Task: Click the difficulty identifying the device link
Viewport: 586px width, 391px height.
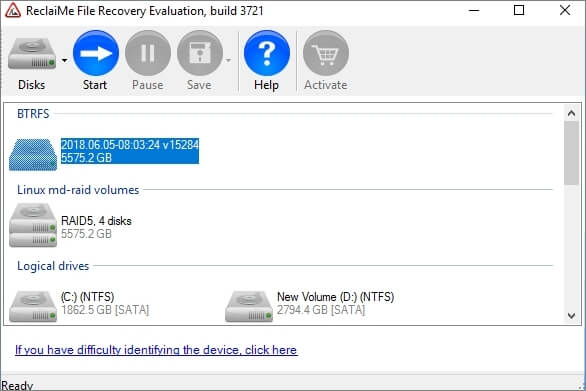Action: coord(156,350)
